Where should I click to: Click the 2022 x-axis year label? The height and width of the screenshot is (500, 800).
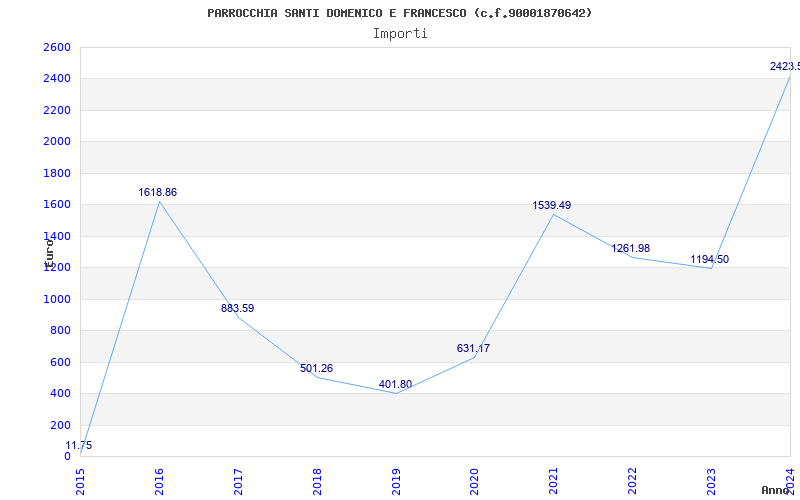tap(633, 481)
